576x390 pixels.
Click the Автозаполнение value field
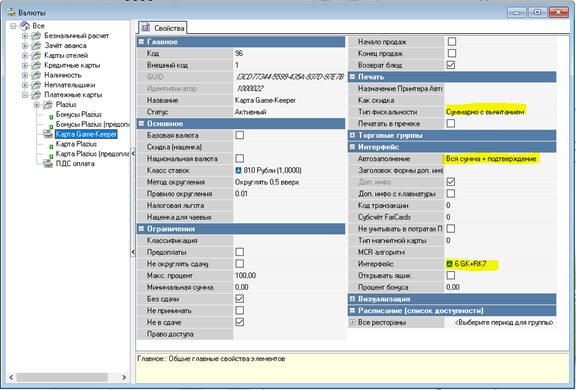tap(500, 159)
